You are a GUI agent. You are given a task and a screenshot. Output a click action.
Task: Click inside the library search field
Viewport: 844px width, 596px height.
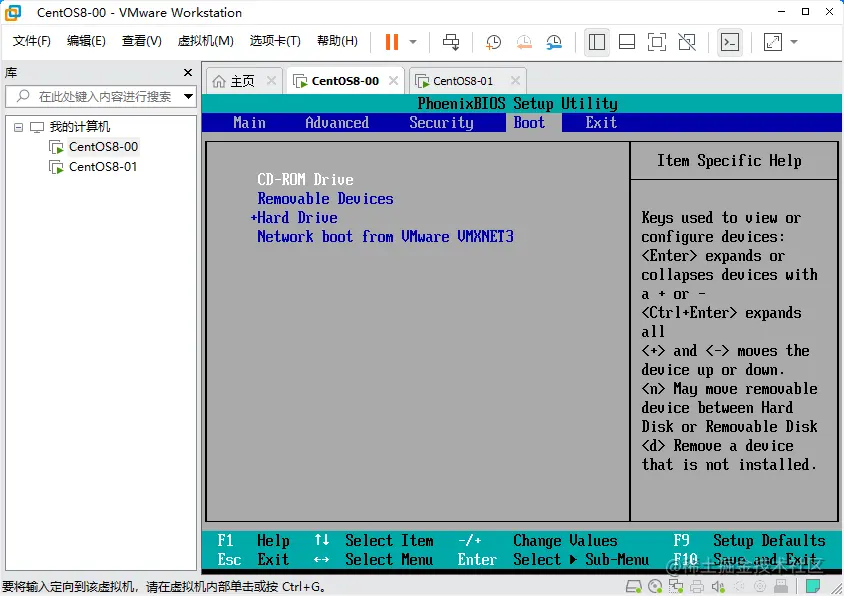click(100, 97)
